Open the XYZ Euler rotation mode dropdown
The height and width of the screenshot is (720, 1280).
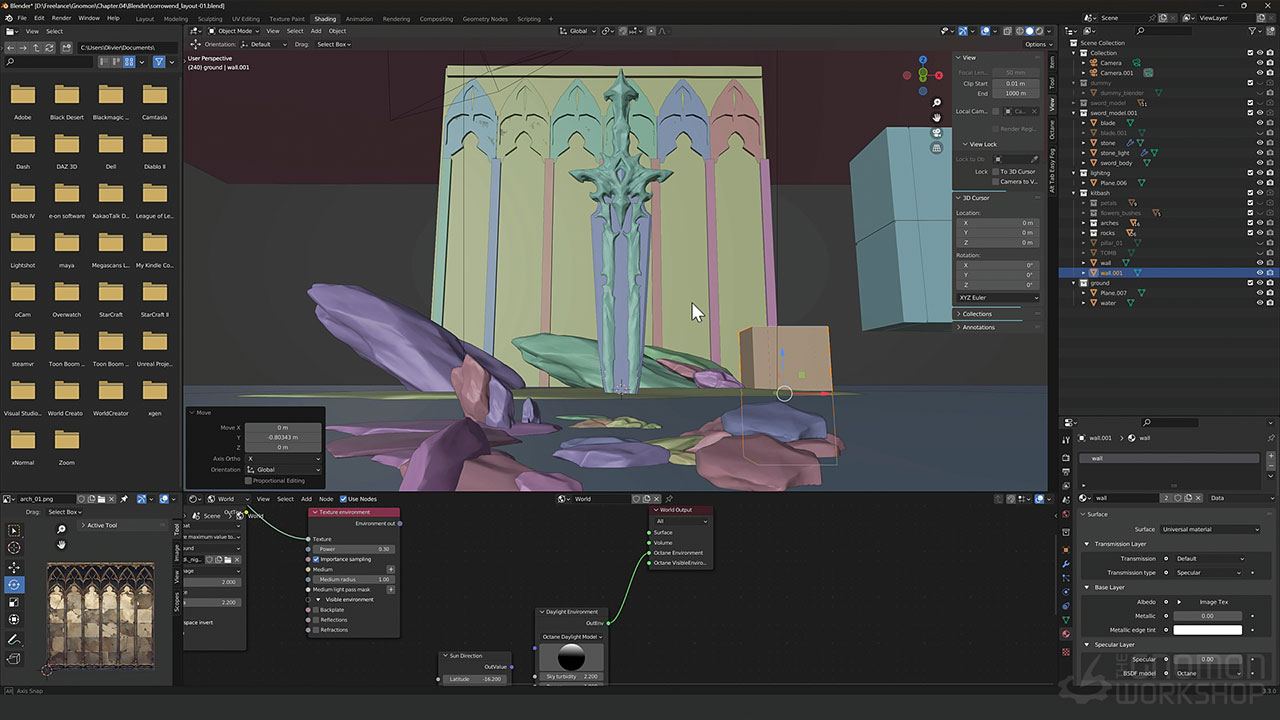pos(997,297)
